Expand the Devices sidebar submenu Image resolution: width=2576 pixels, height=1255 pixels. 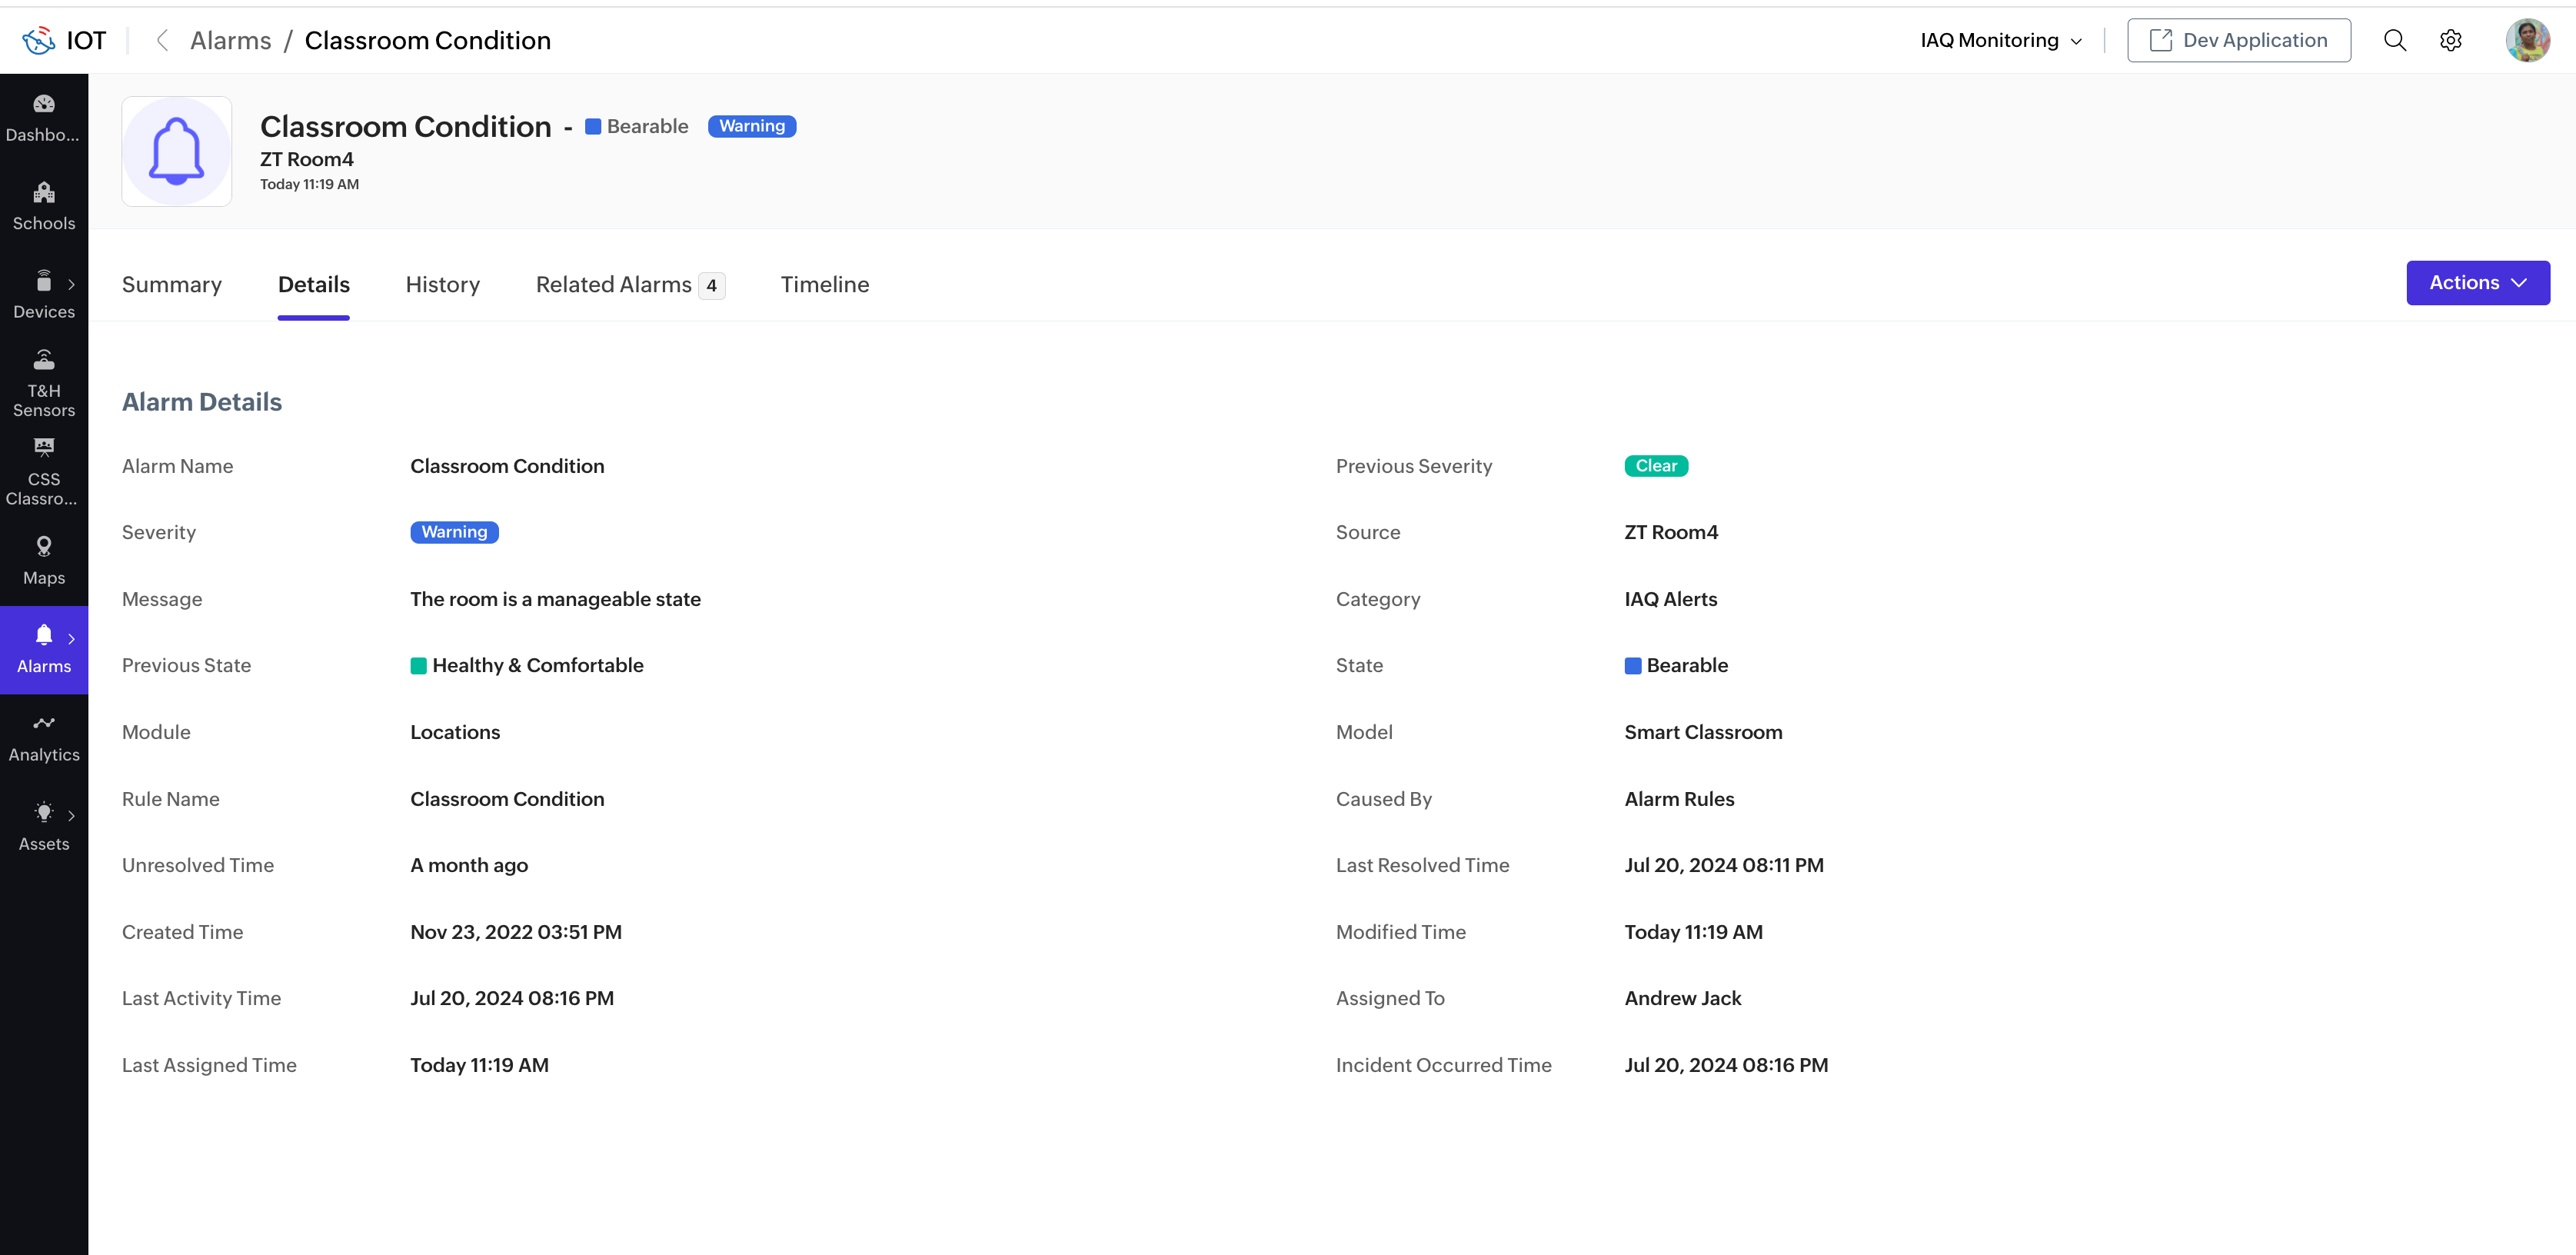[71, 285]
